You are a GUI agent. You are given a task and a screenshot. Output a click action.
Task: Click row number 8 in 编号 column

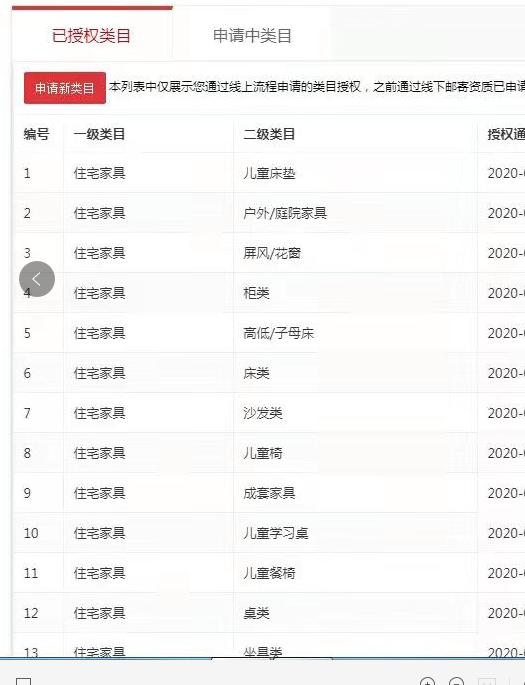27,453
